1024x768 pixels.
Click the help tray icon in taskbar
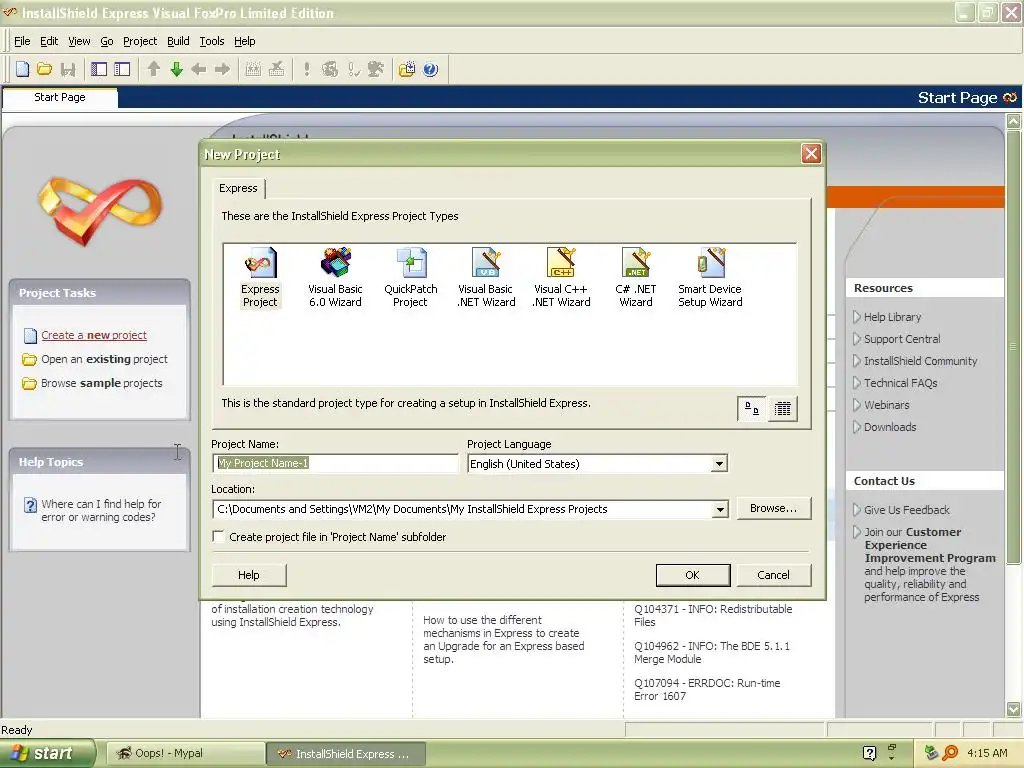click(869, 753)
